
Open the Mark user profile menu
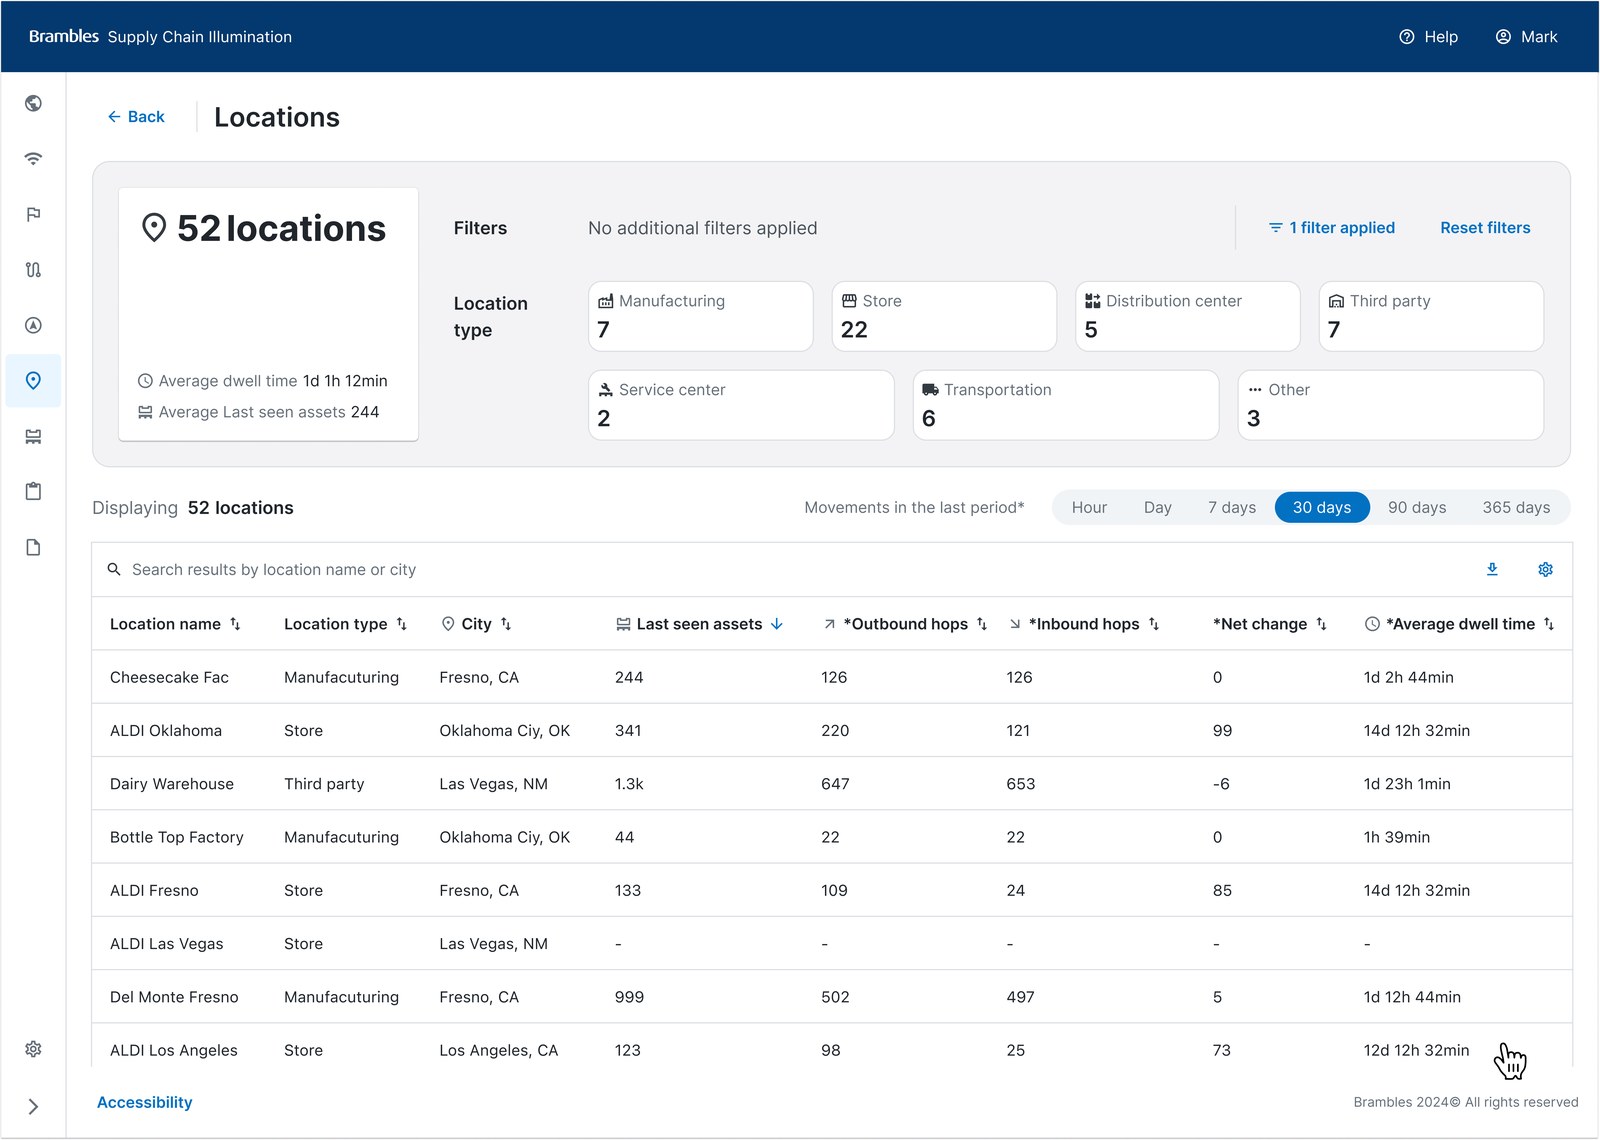tap(1526, 37)
